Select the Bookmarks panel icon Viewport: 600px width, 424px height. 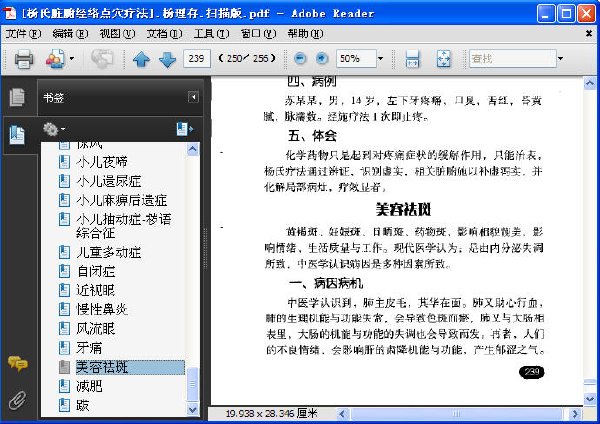click(x=17, y=135)
